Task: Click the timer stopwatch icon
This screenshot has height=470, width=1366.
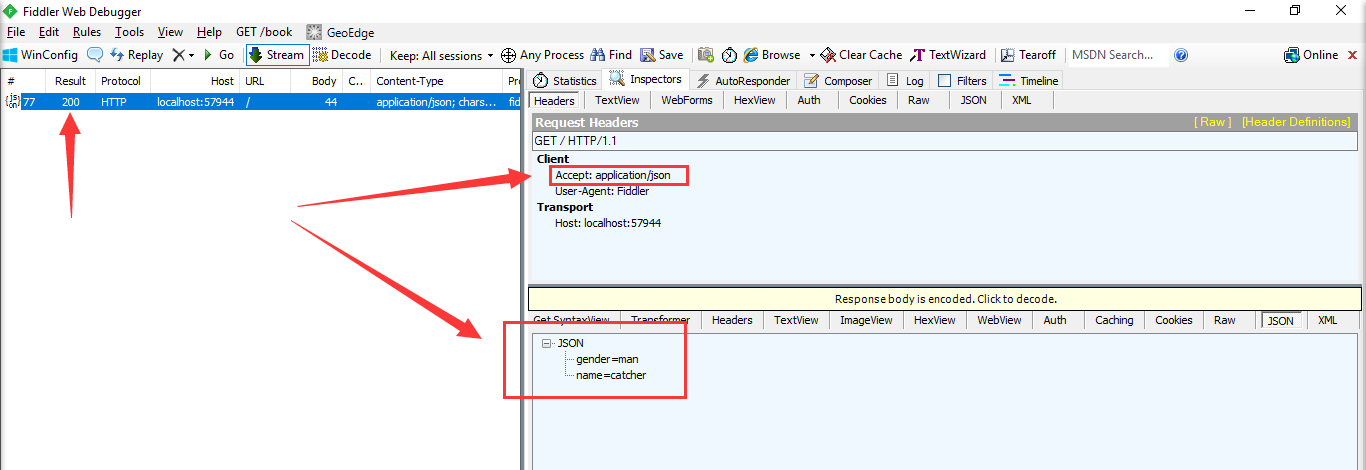Action: (x=730, y=55)
